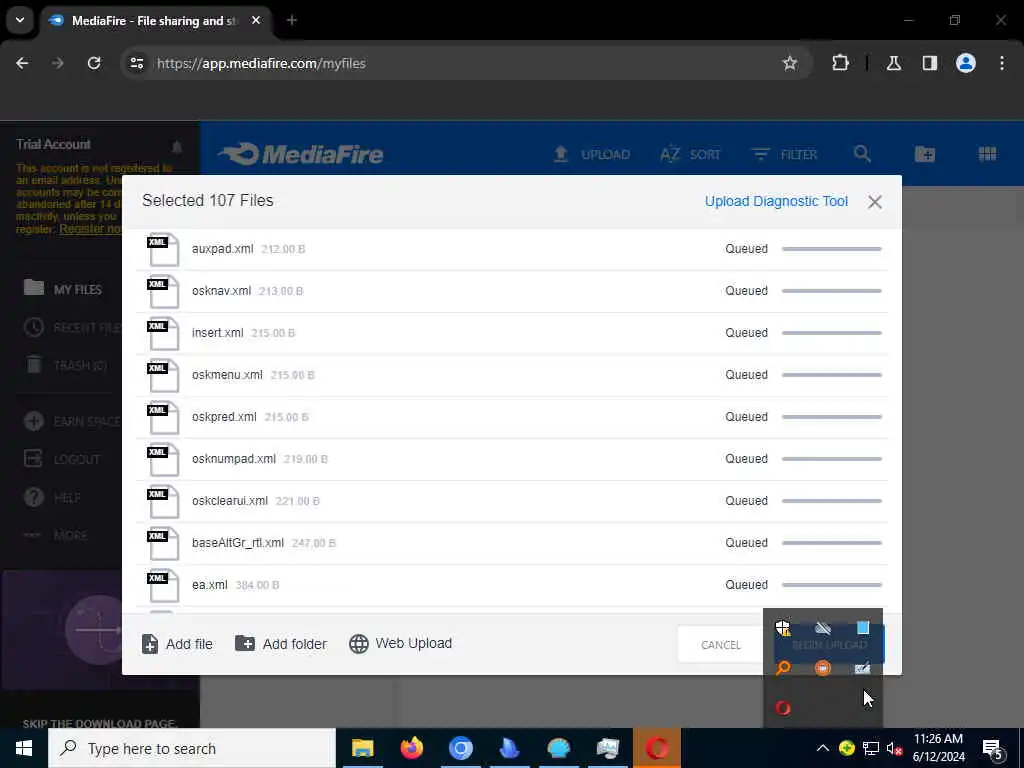Go back to previous page
Viewport: 1024px width, 768px height.
point(22,63)
